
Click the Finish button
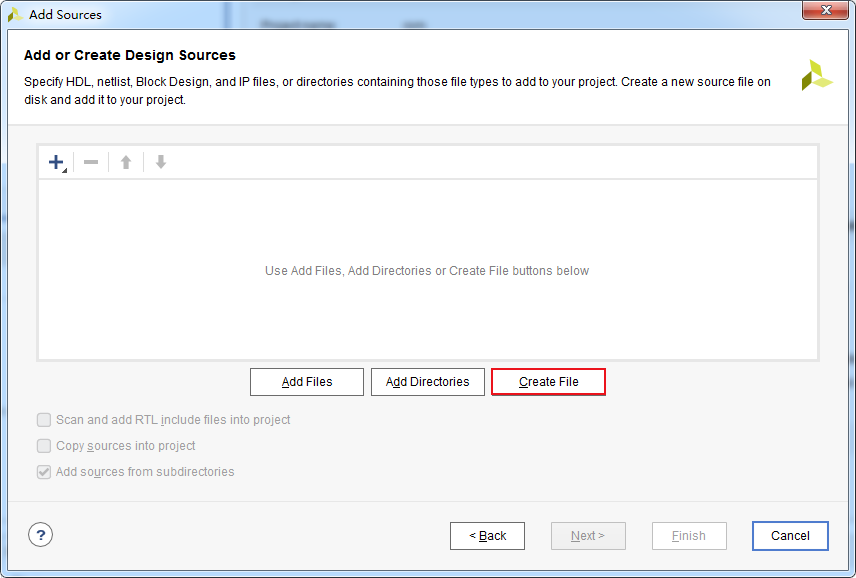tap(689, 536)
